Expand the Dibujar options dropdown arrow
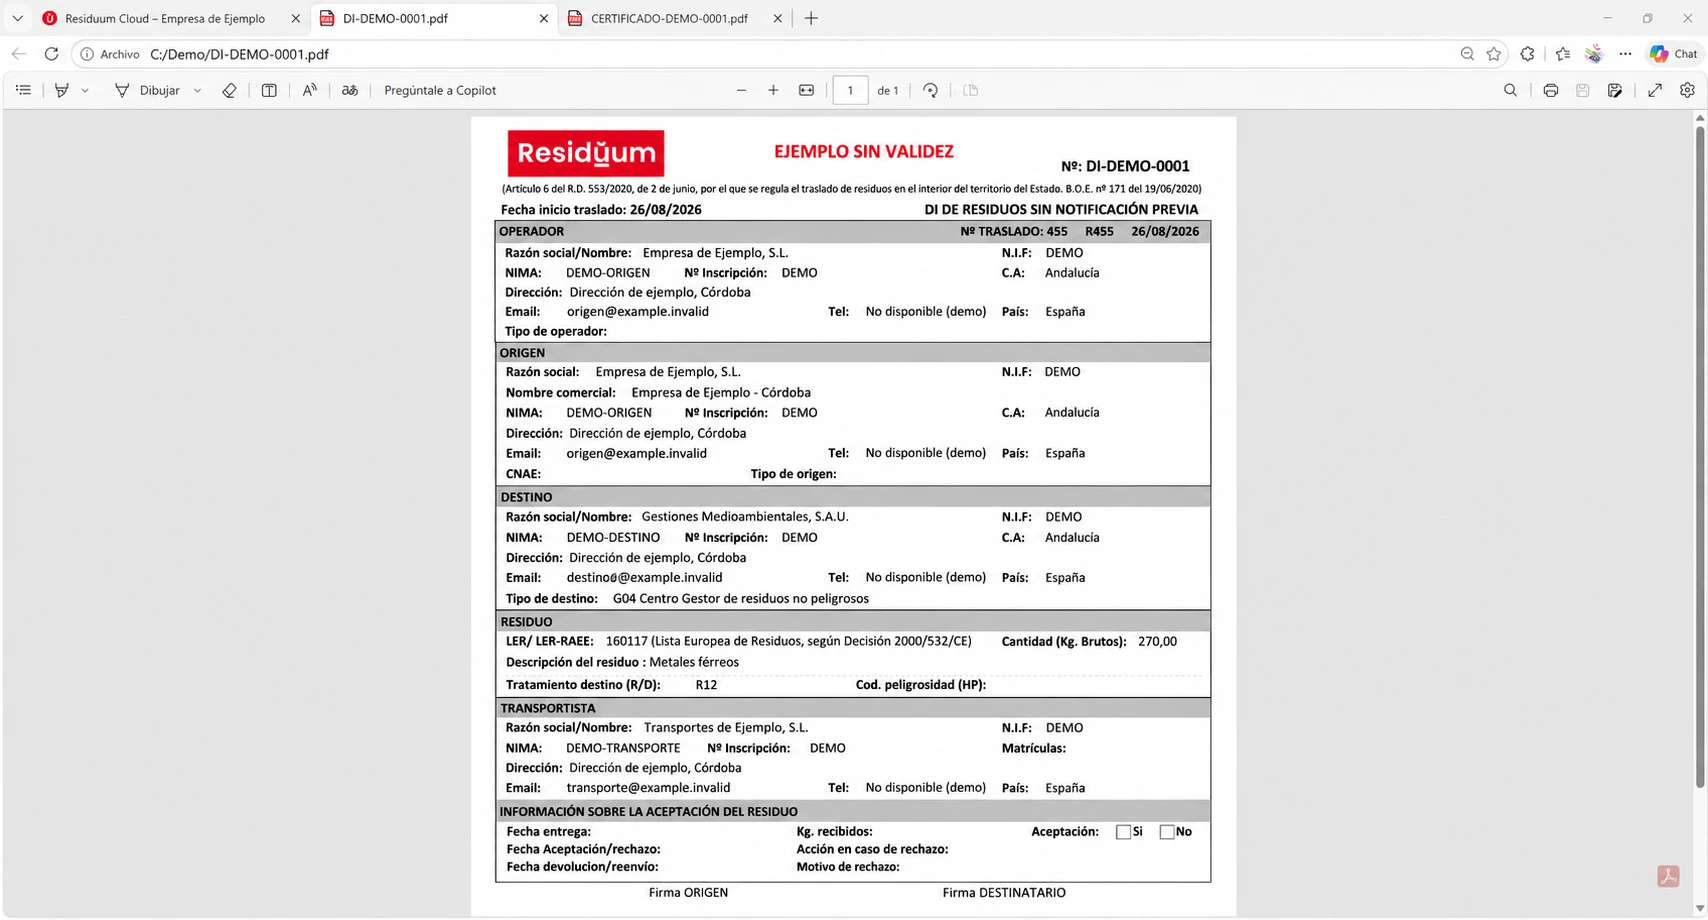Screen dimensions: 1708x920 (x=197, y=90)
